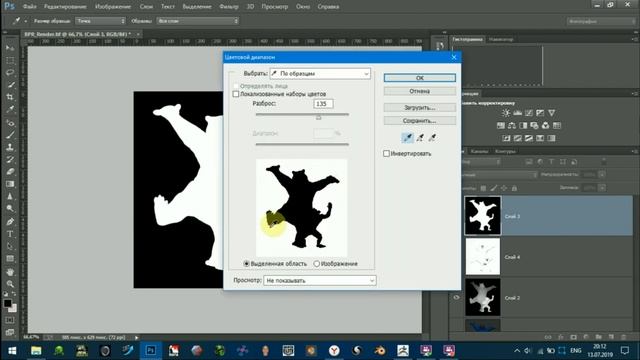640x360 pixels.
Task: Select the Hand tool
Action: [x=10, y=272]
